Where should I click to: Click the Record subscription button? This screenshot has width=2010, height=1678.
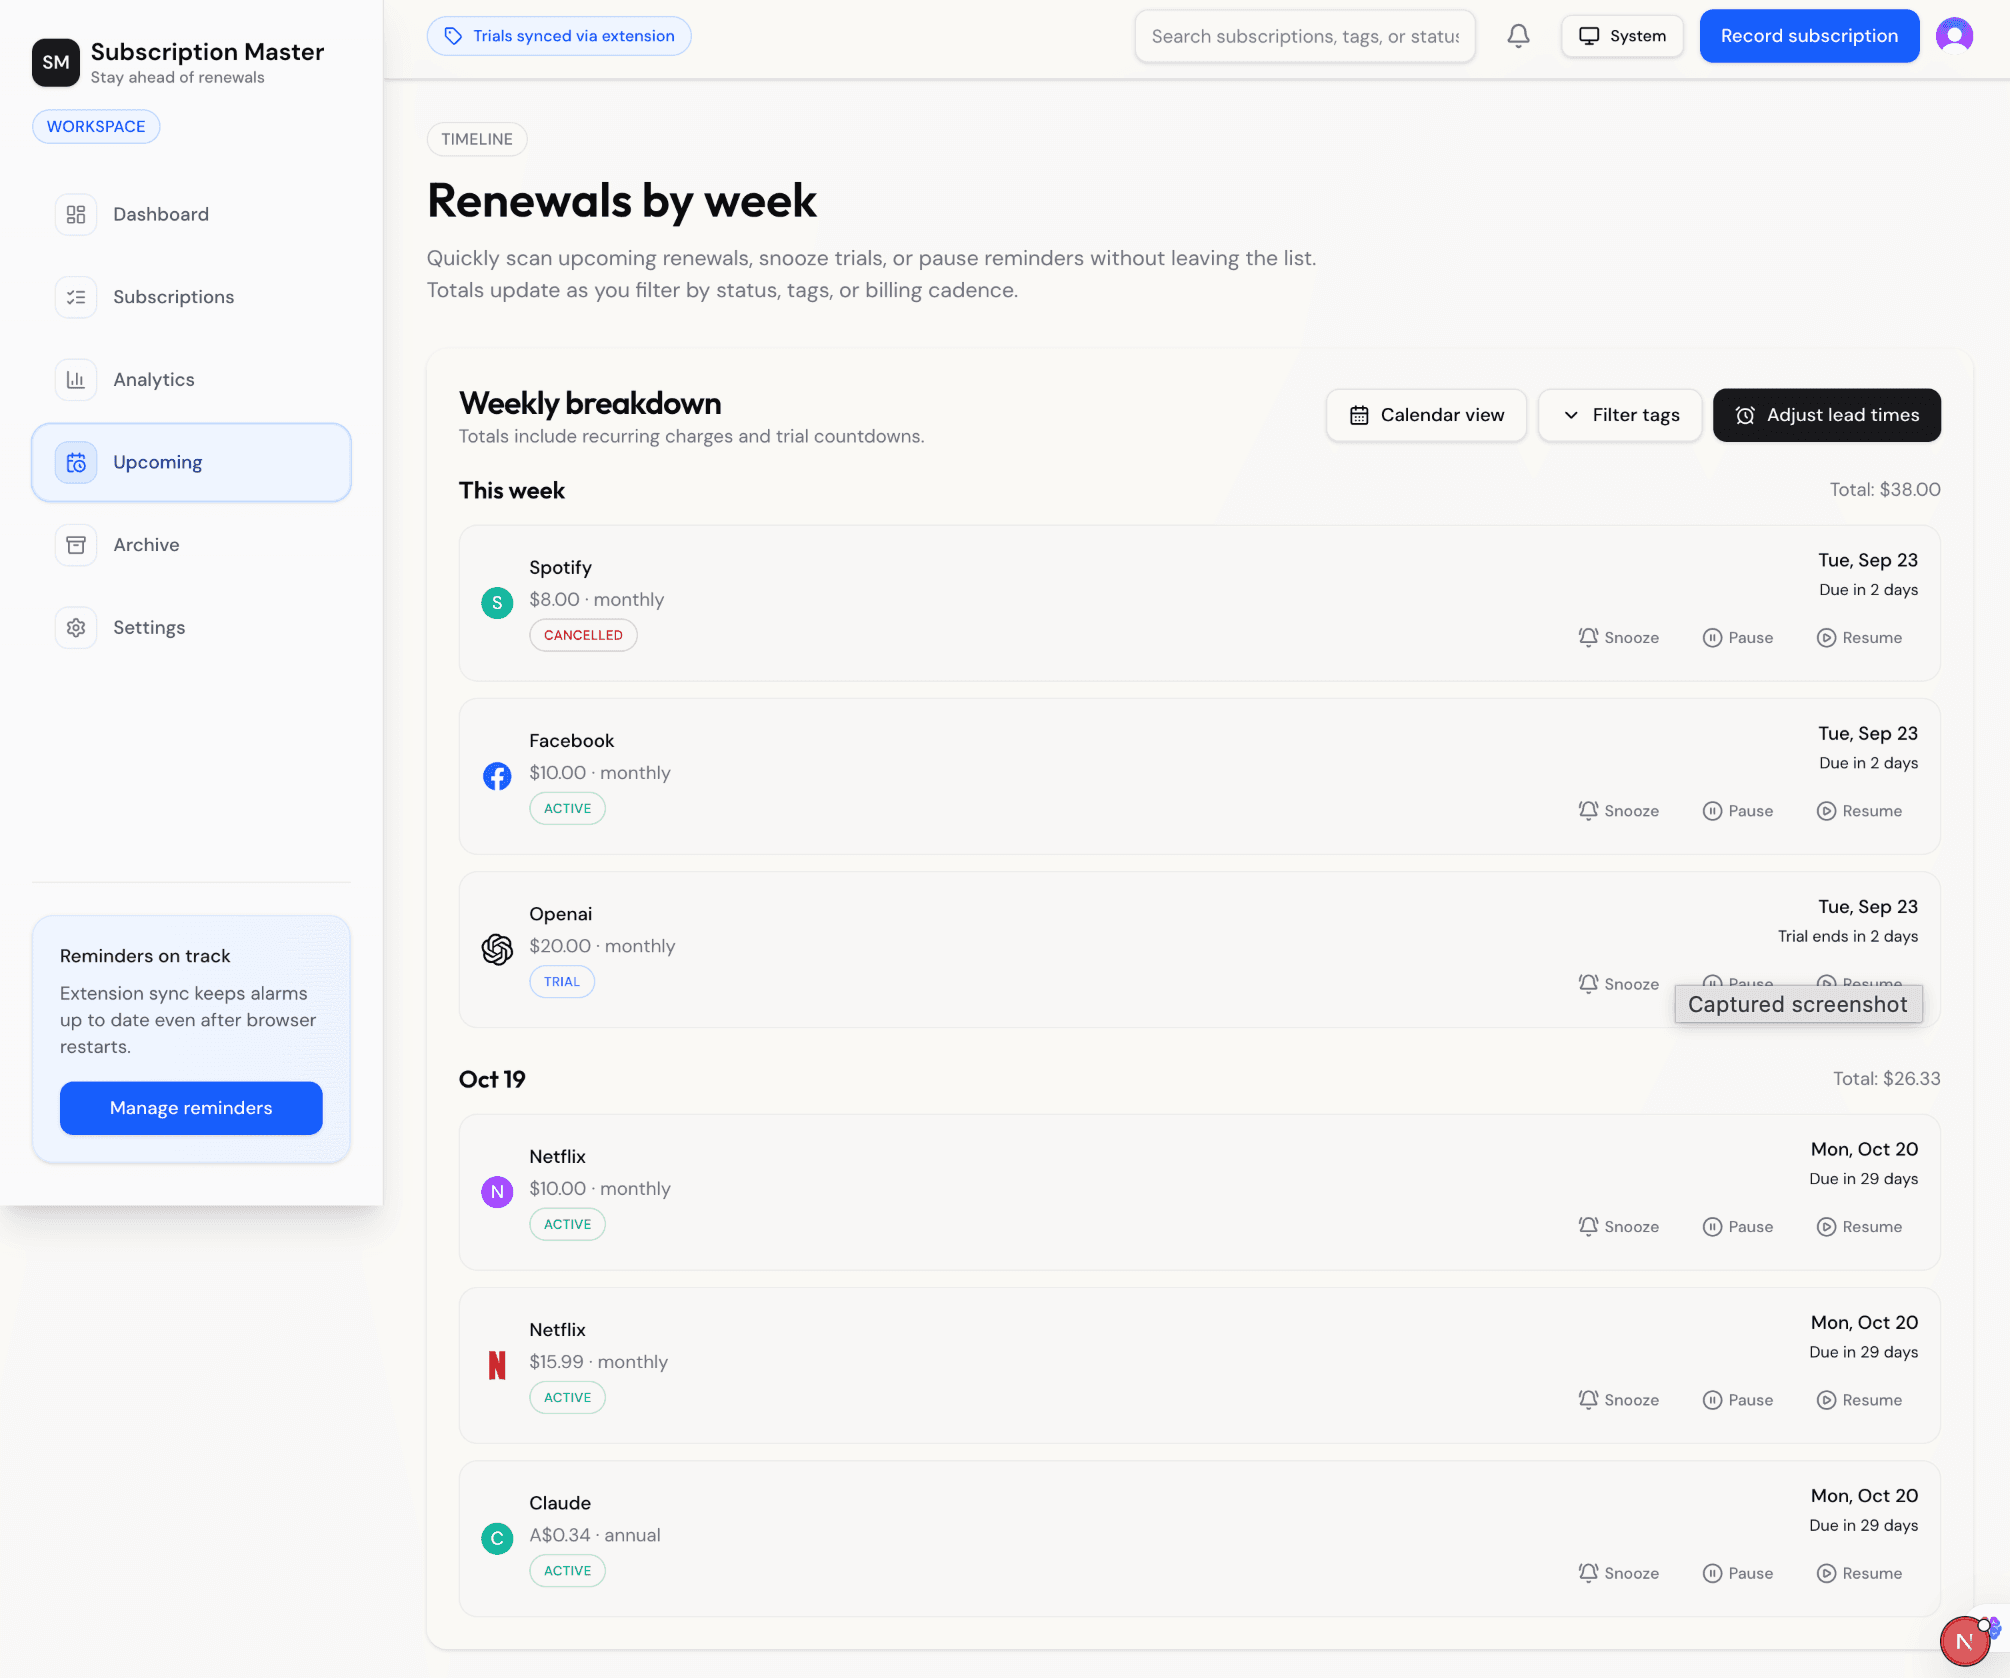[x=1809, y=36]
